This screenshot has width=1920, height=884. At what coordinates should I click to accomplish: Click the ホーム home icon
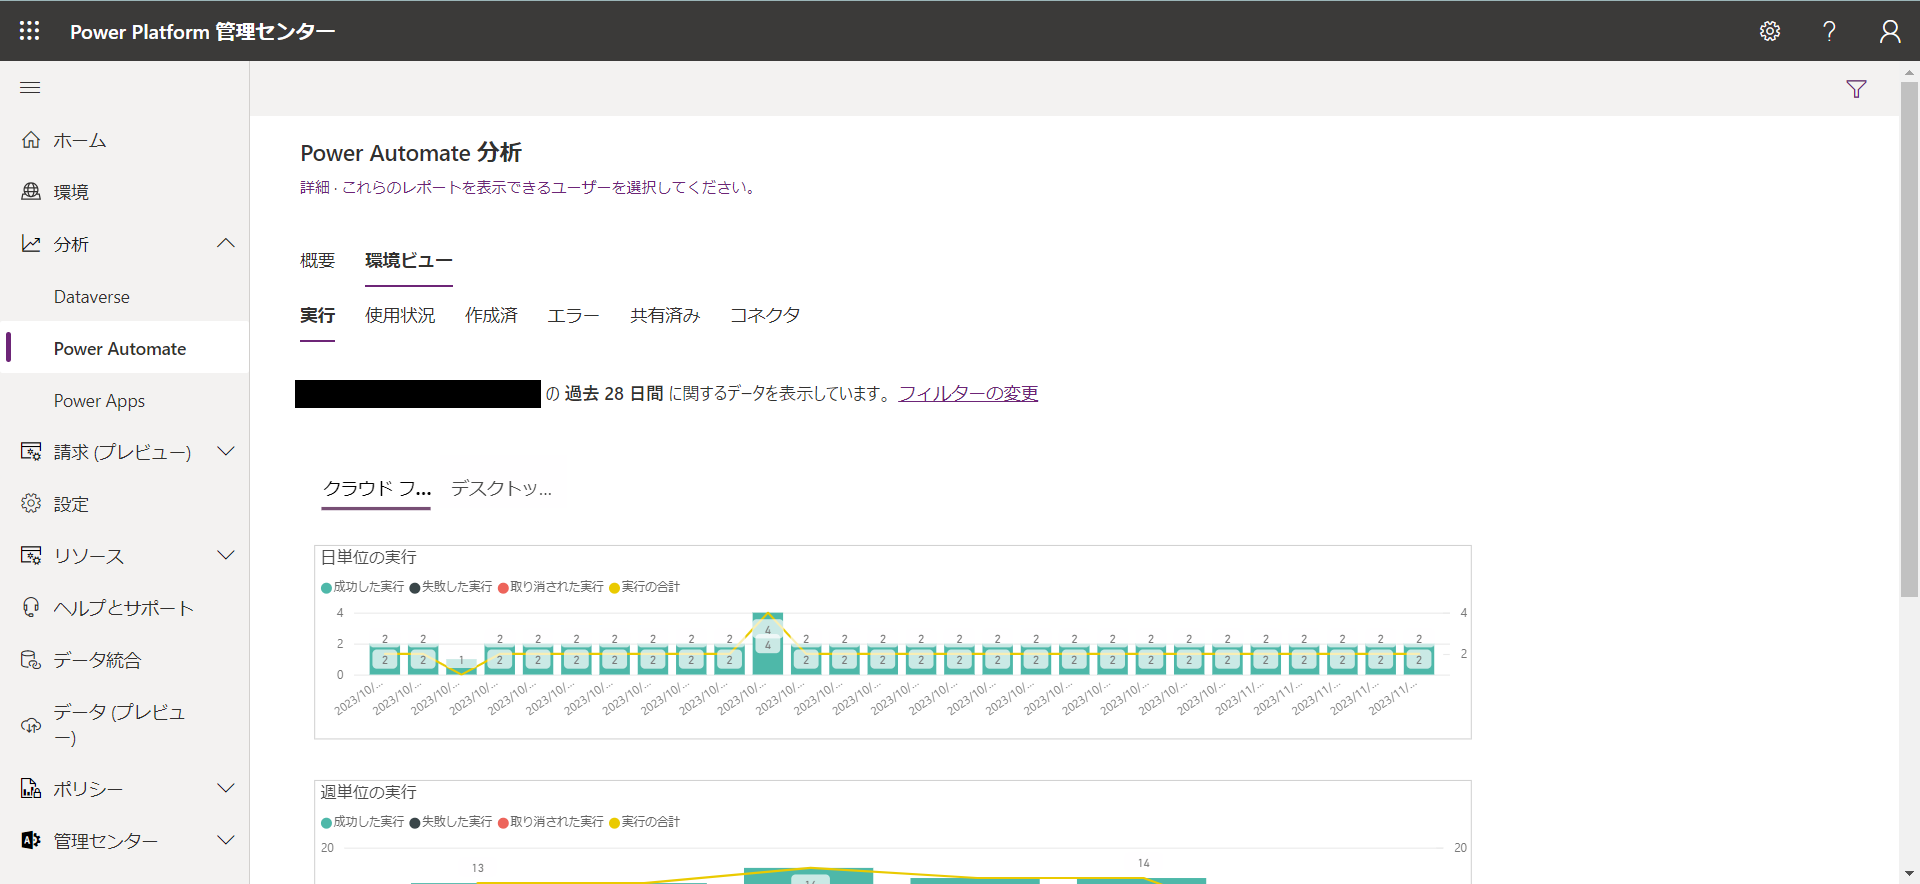point(31,140)
